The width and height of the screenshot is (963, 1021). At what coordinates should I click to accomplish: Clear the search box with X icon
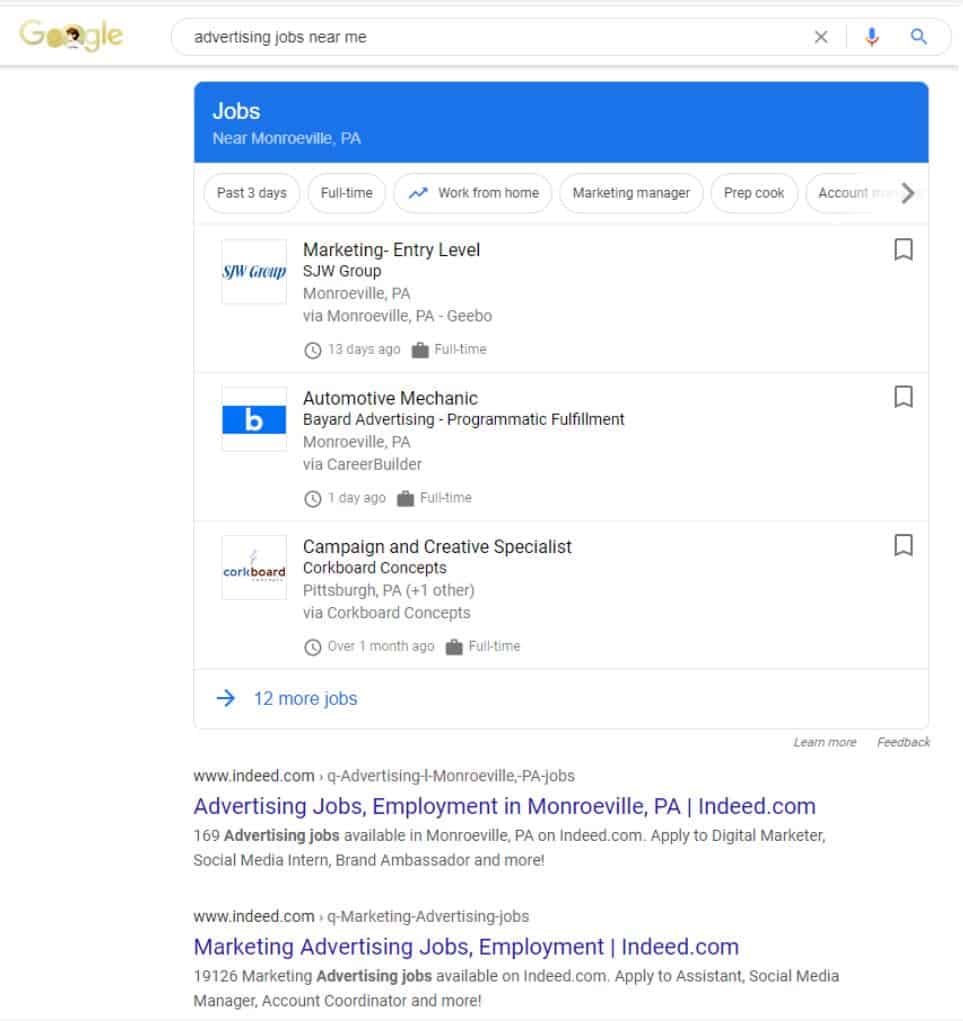(x=821, y=37)
